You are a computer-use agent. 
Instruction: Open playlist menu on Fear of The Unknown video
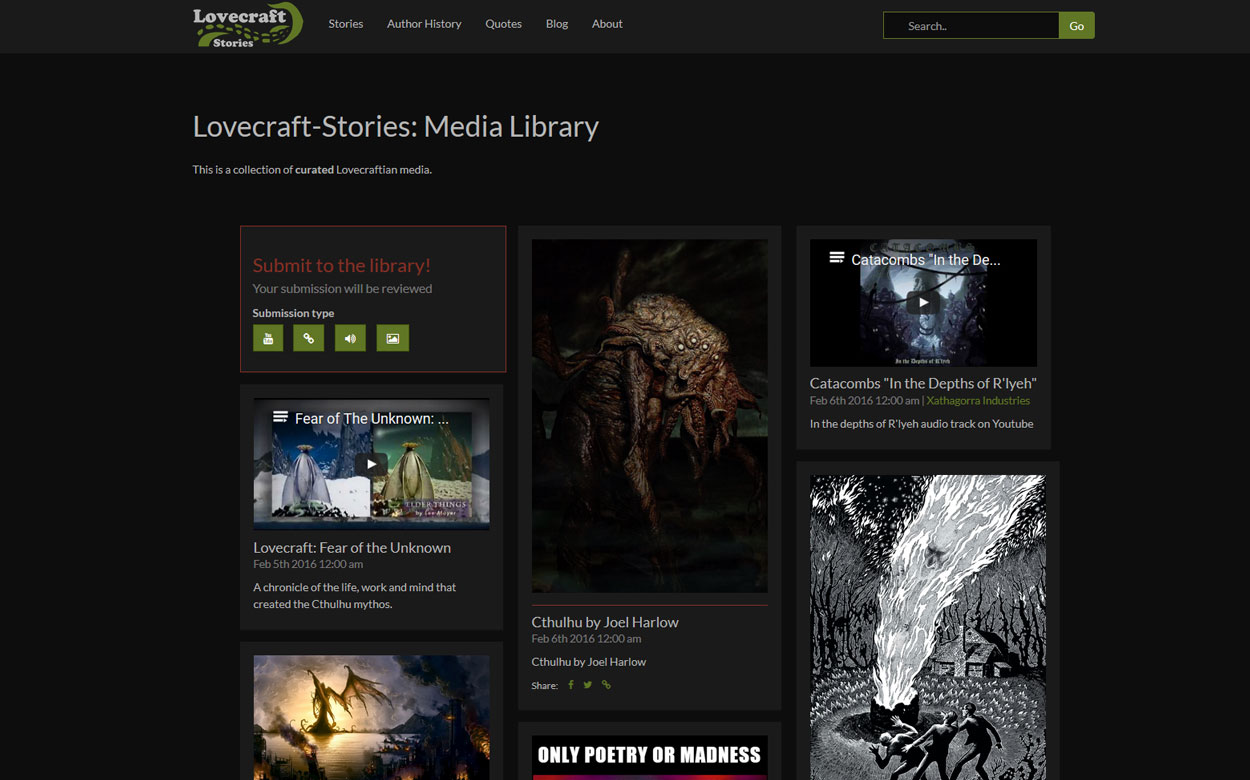click(x=280, y=417)
